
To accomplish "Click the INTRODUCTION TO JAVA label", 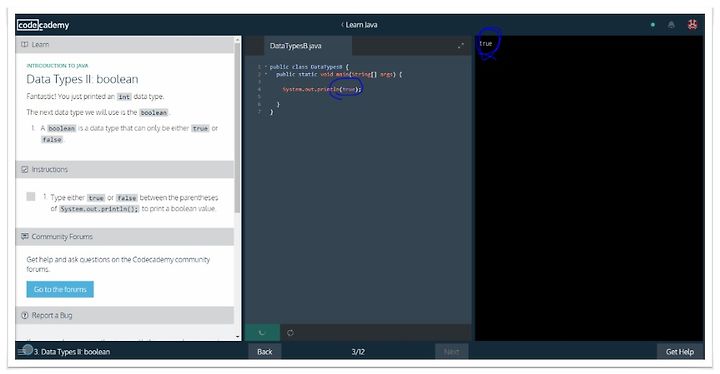I will [57, 66].
